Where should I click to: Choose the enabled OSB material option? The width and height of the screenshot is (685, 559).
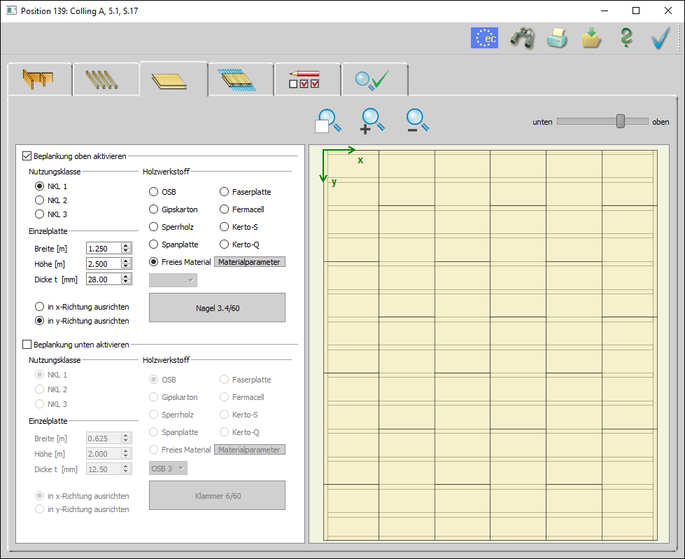tap(154, 192)
